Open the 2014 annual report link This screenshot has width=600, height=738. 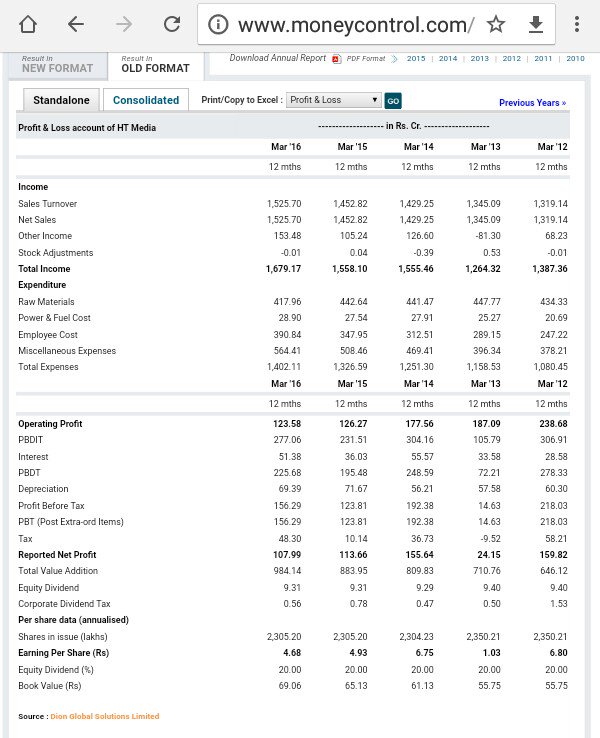(x=448, y=58)
